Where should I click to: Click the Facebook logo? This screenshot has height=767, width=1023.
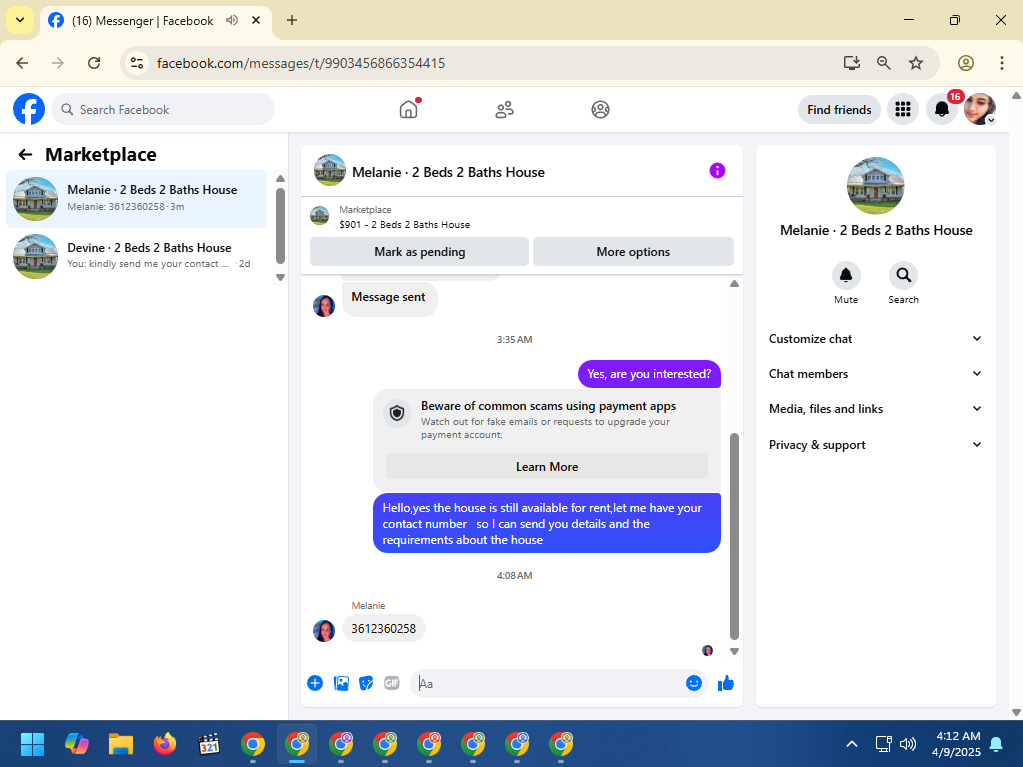point(29,109)
